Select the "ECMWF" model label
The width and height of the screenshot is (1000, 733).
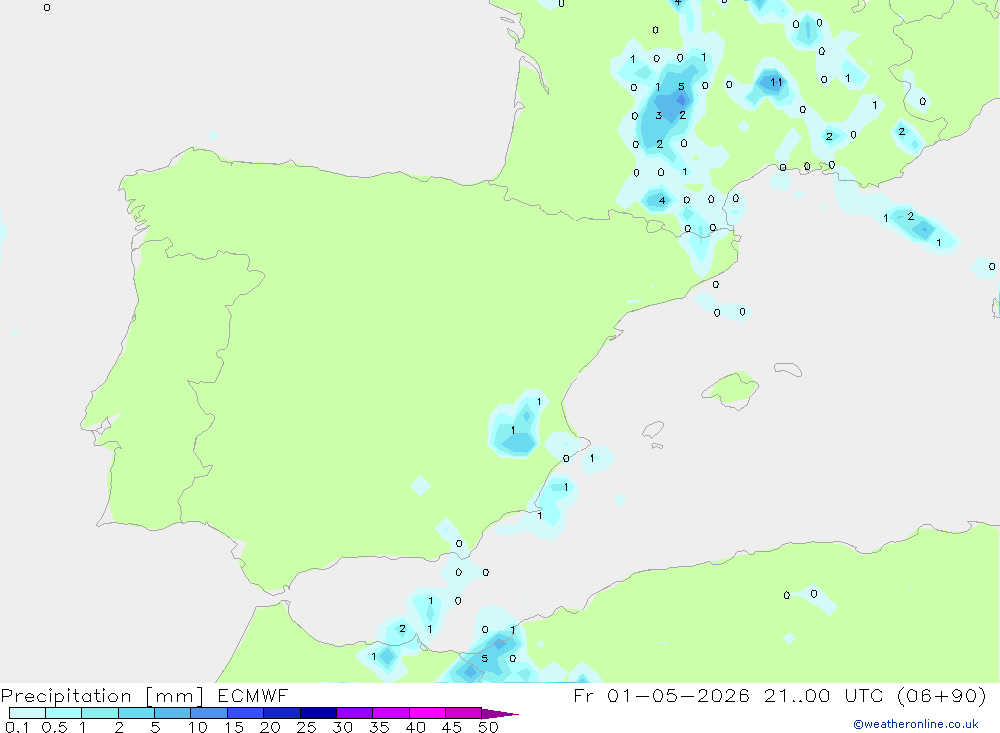pyautogui.click(x=253, y=695)
